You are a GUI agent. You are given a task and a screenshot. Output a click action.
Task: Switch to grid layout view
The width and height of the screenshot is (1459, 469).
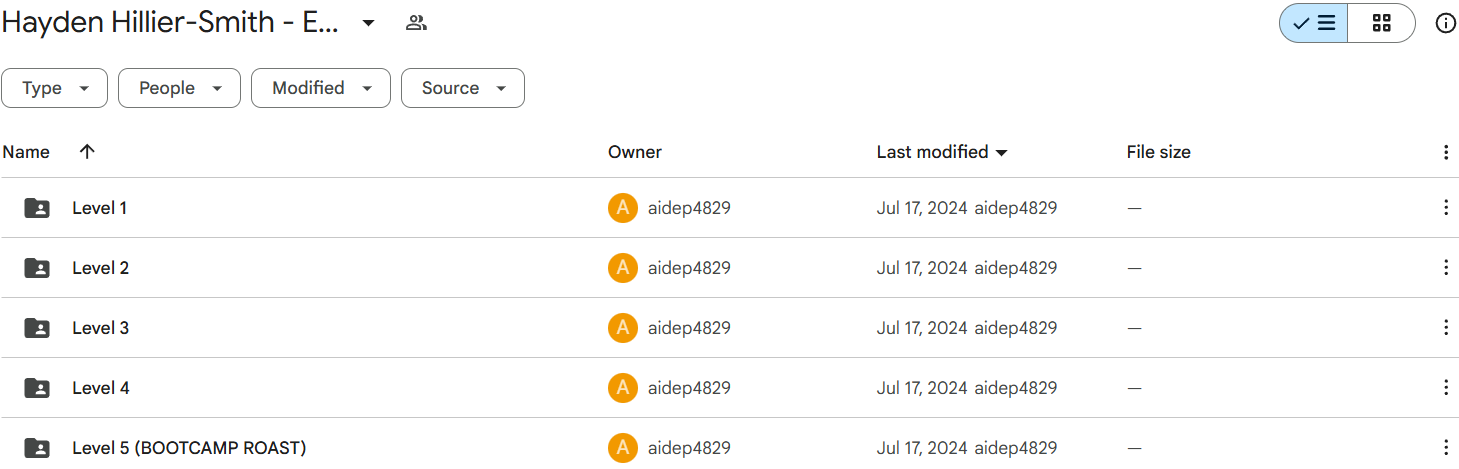1381,23
